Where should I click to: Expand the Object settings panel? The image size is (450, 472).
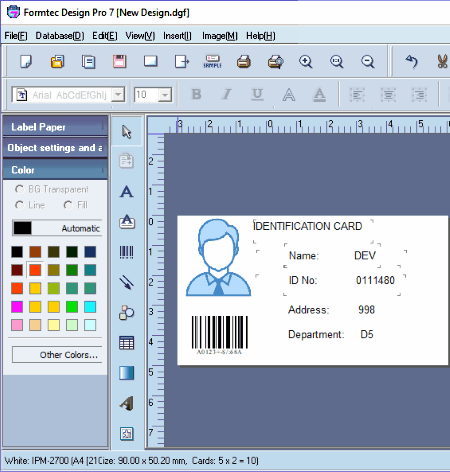click(x=55, y=148)
